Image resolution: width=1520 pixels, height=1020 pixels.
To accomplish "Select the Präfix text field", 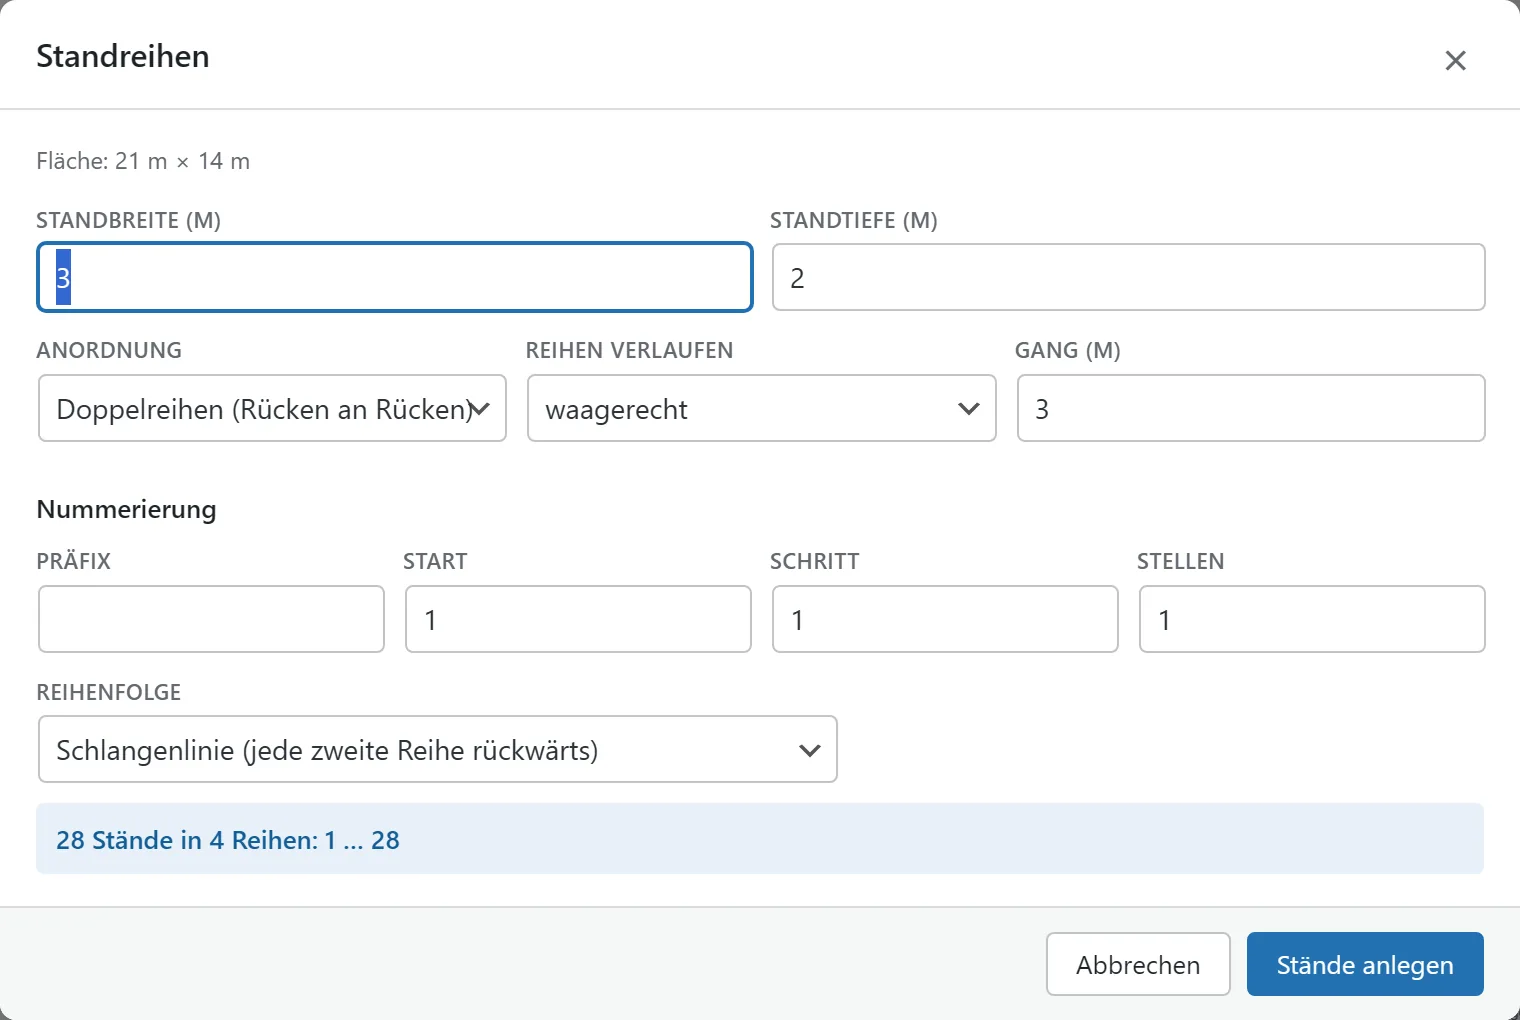I will [x=211, y=619].
